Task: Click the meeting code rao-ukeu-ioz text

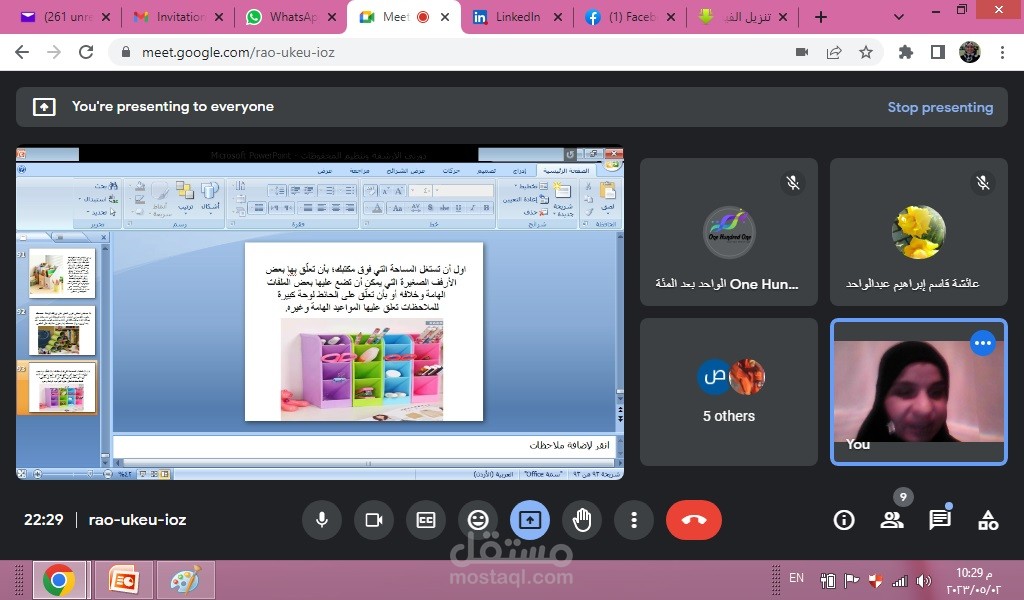Action: (137, 520)
